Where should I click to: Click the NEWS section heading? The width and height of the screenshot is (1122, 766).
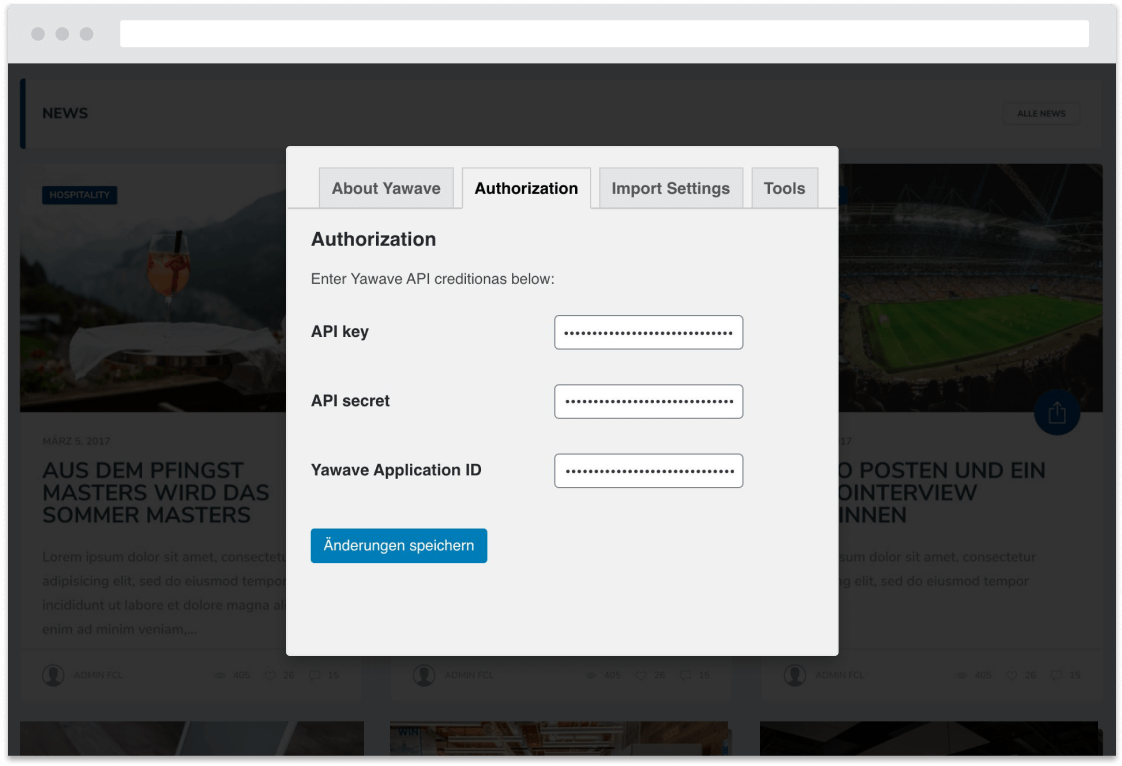pyautogui.click(x=65, y=113)
